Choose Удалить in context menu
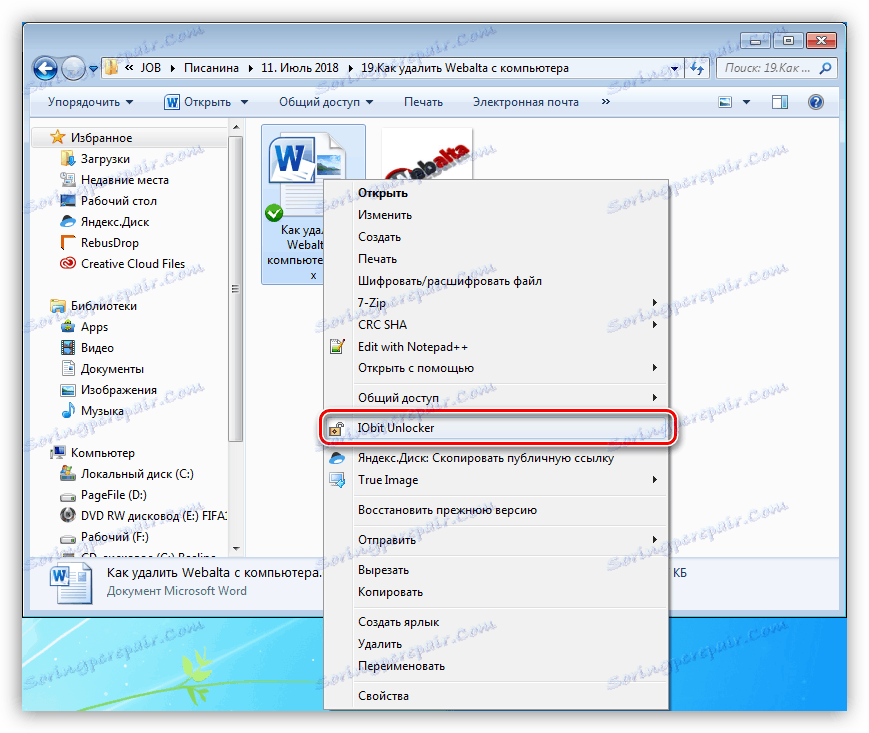The width and height of the screenshot is (869, 733). click(497, 644)
